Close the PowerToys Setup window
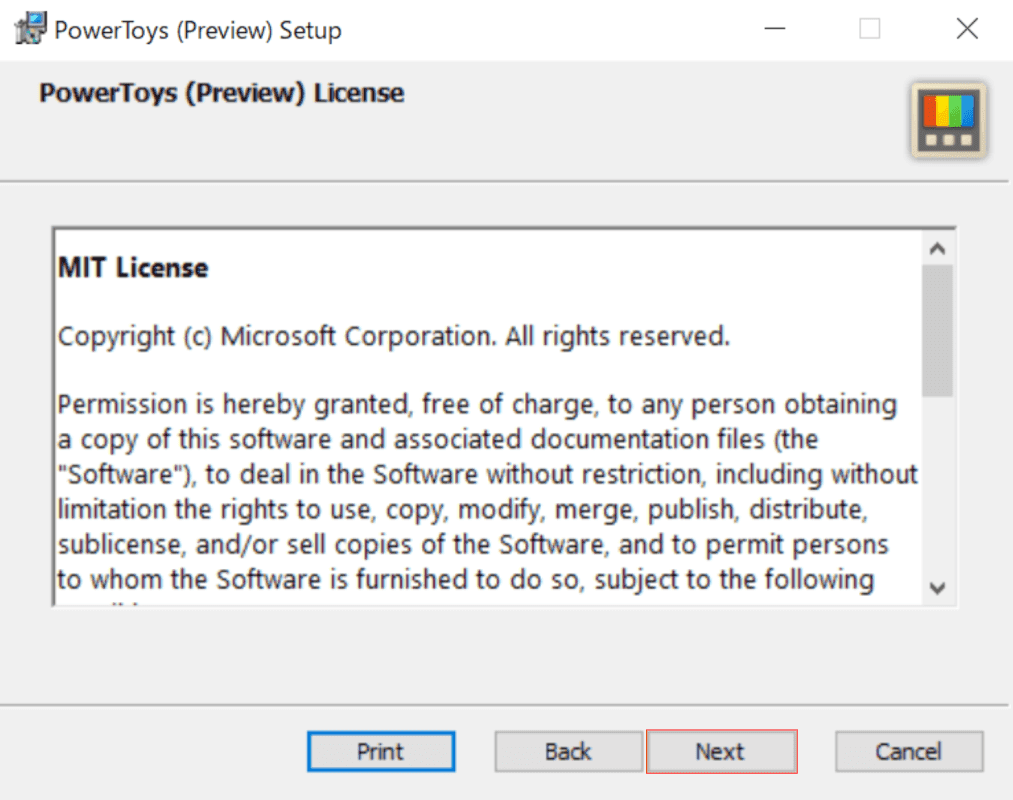Viewport: 1013px width, 800px height. pos(967,28)
